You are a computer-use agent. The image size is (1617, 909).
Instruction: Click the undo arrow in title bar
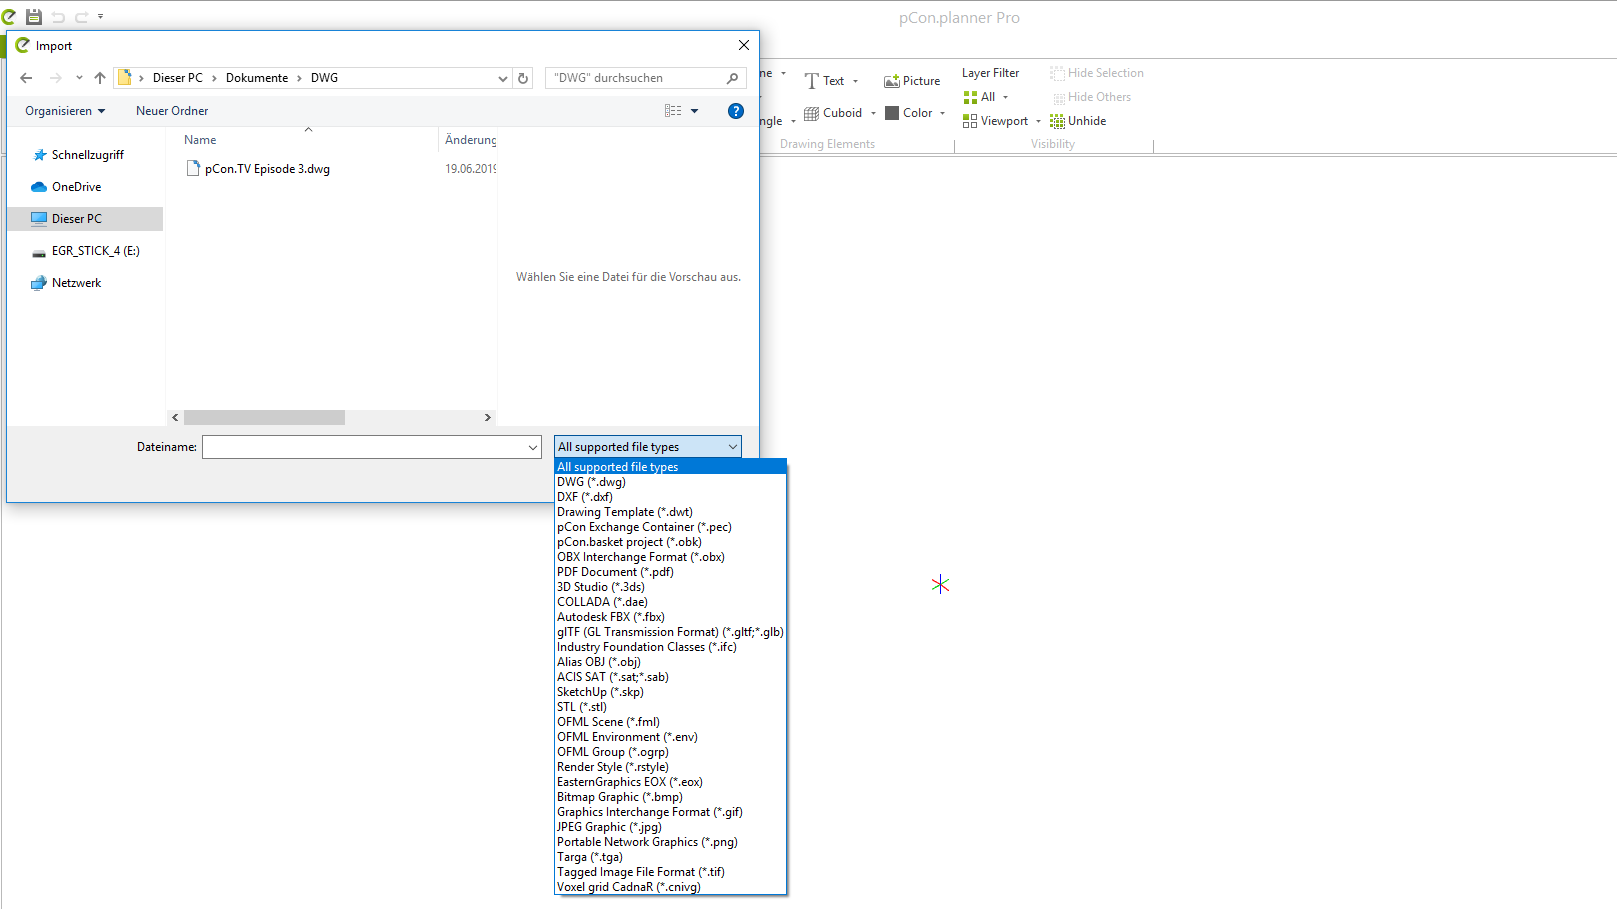pos(58,17)
